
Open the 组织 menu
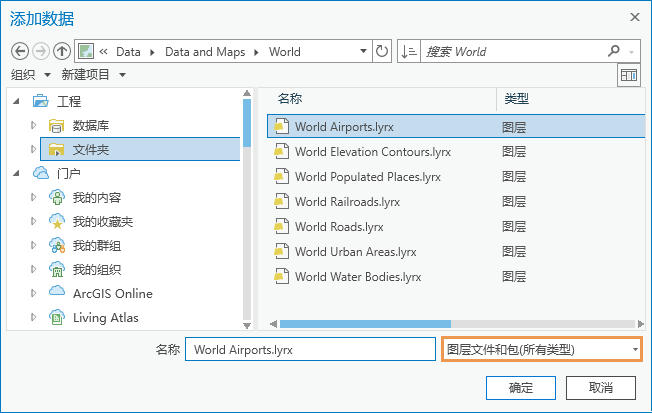coord(30,75)
